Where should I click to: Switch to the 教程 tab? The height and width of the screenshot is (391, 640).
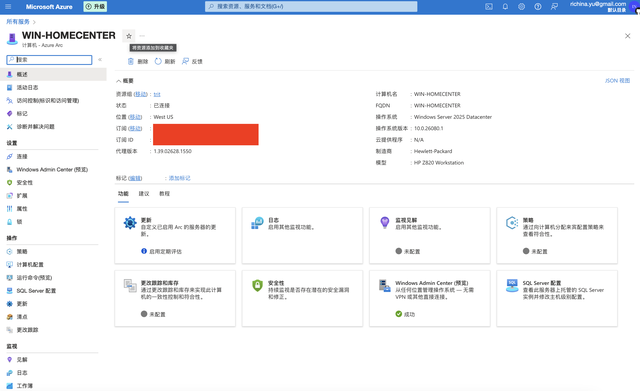(x=164, y=194)
